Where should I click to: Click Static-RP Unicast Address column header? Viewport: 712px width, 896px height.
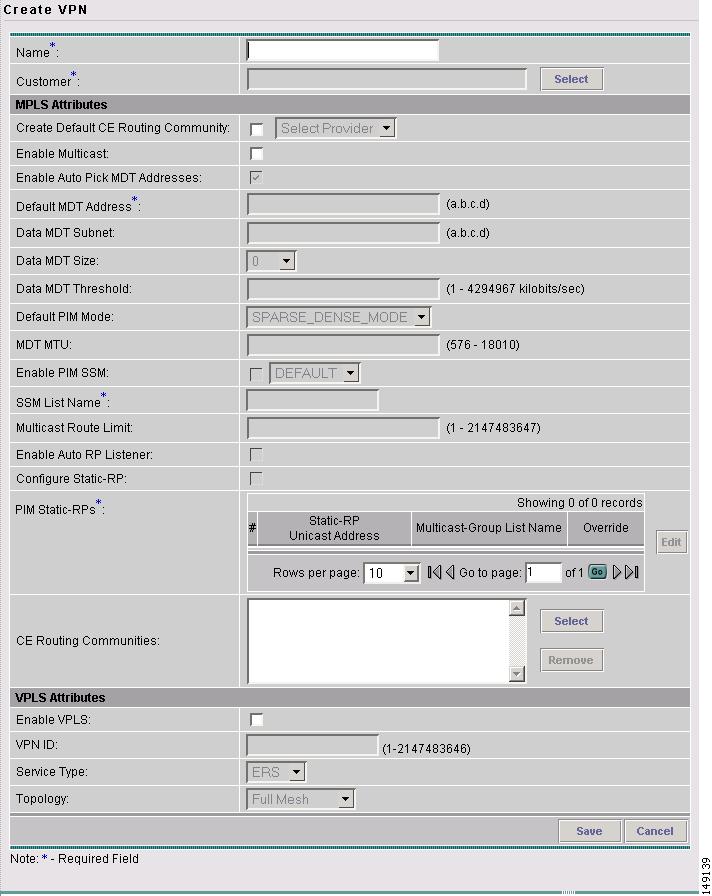point(334,528)
